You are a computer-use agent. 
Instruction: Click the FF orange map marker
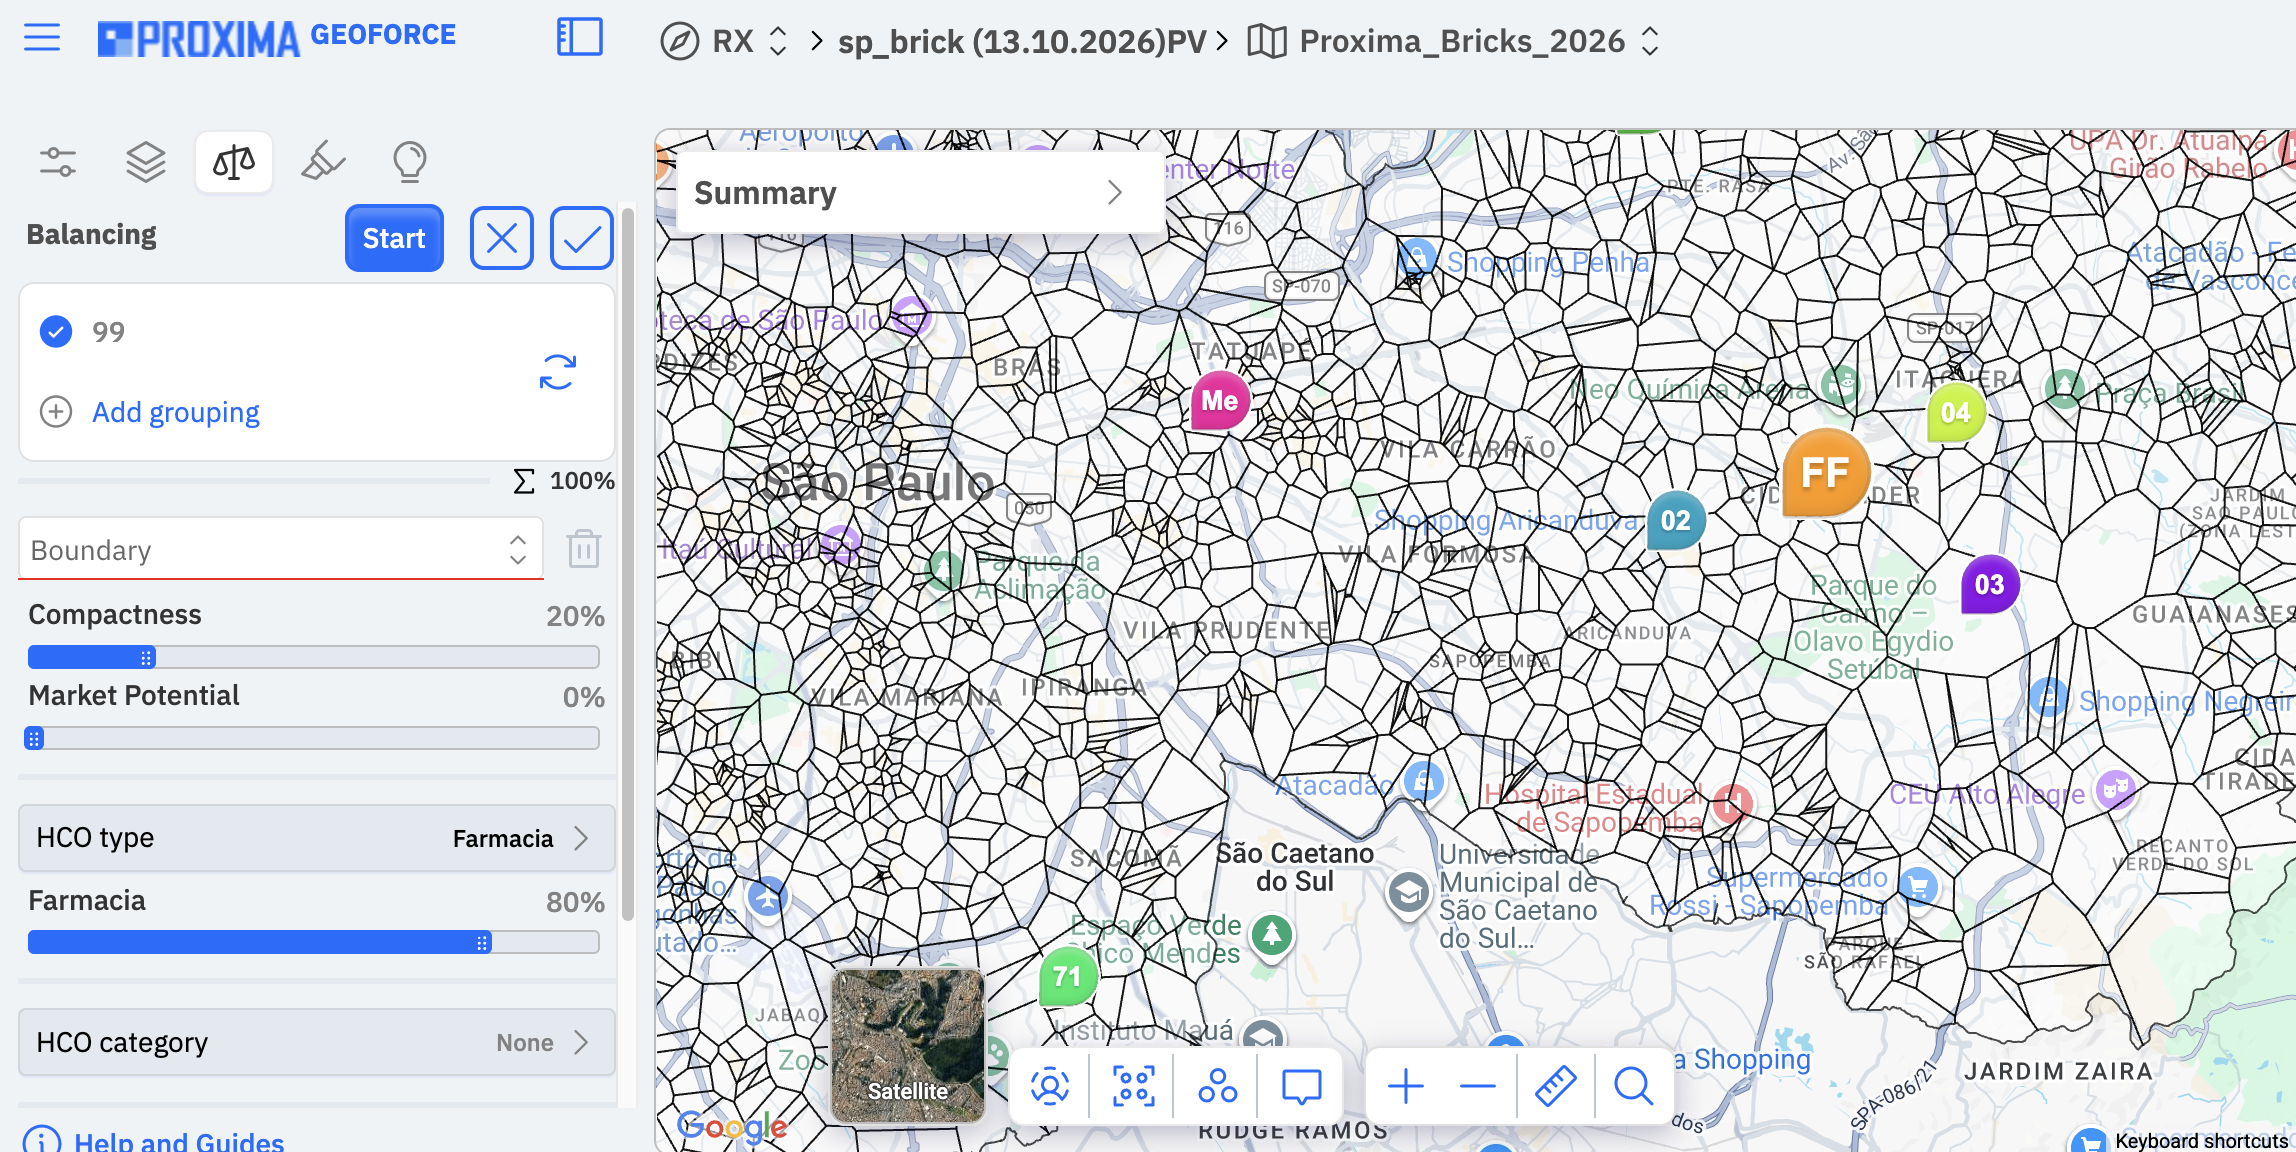point(1826,473)
